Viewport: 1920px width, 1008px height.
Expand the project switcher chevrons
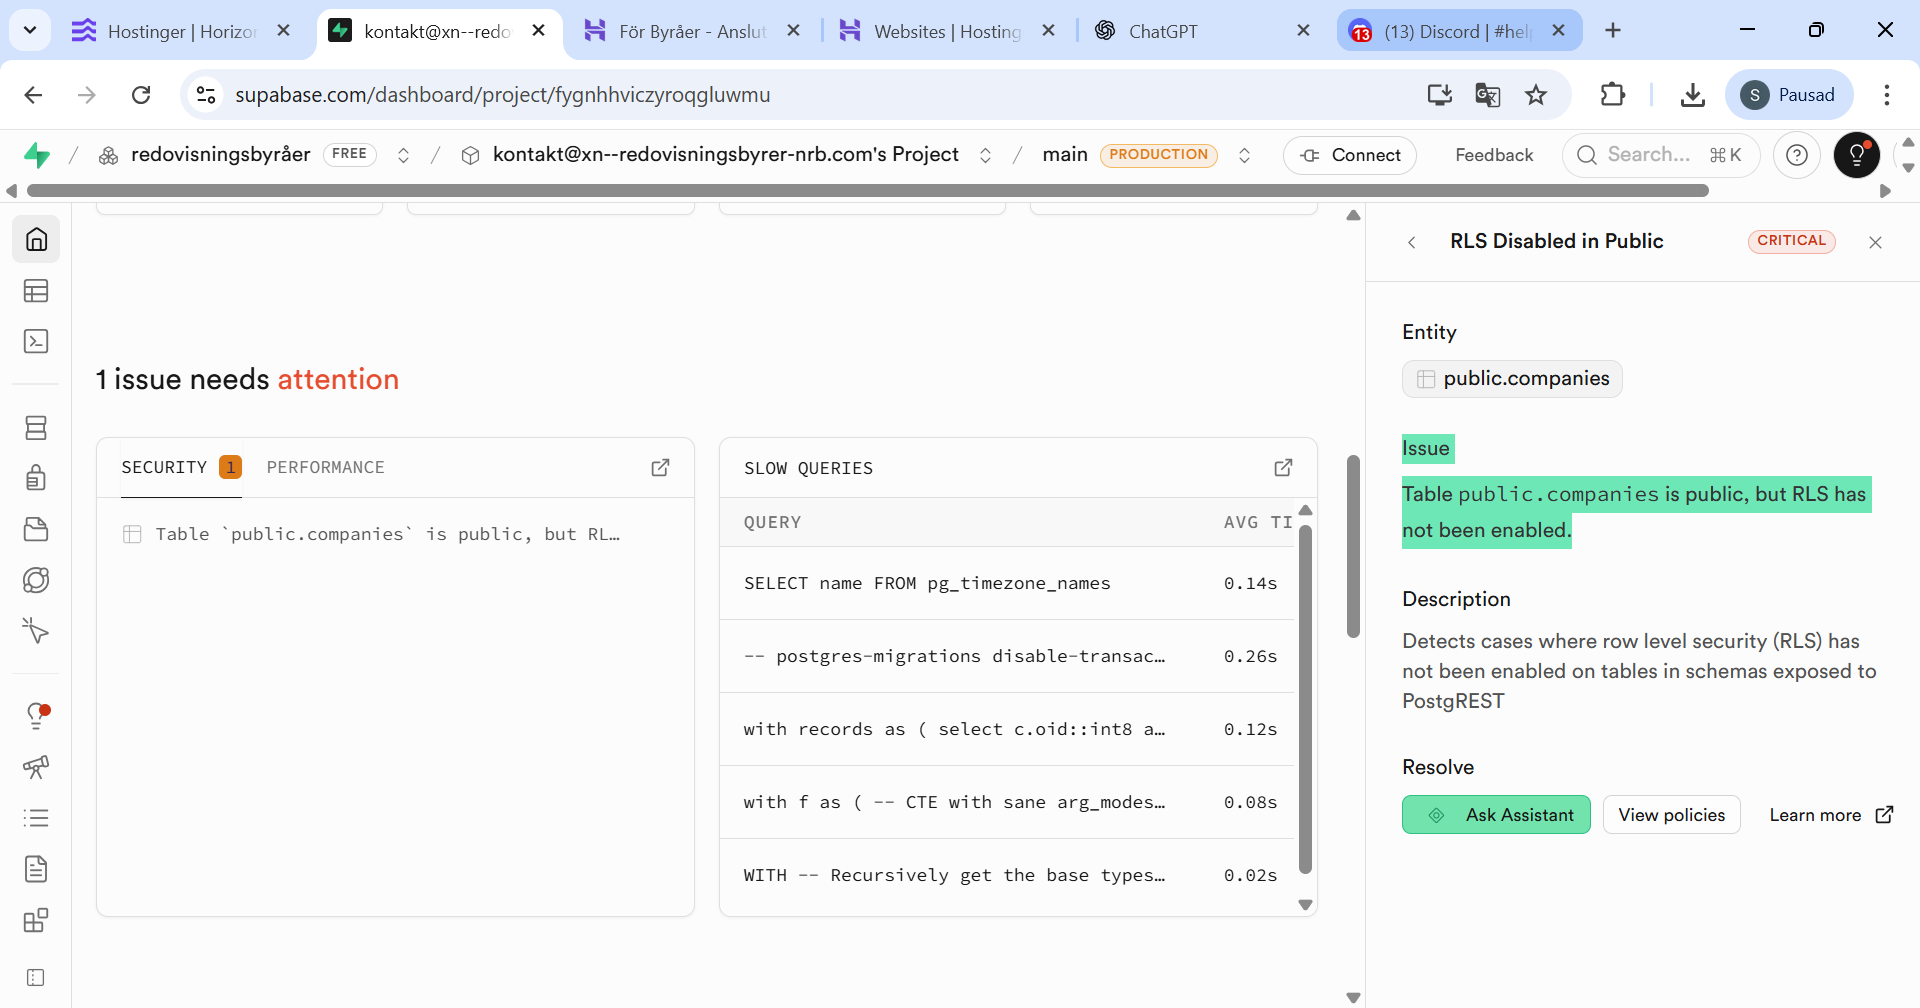pos(985,155)
